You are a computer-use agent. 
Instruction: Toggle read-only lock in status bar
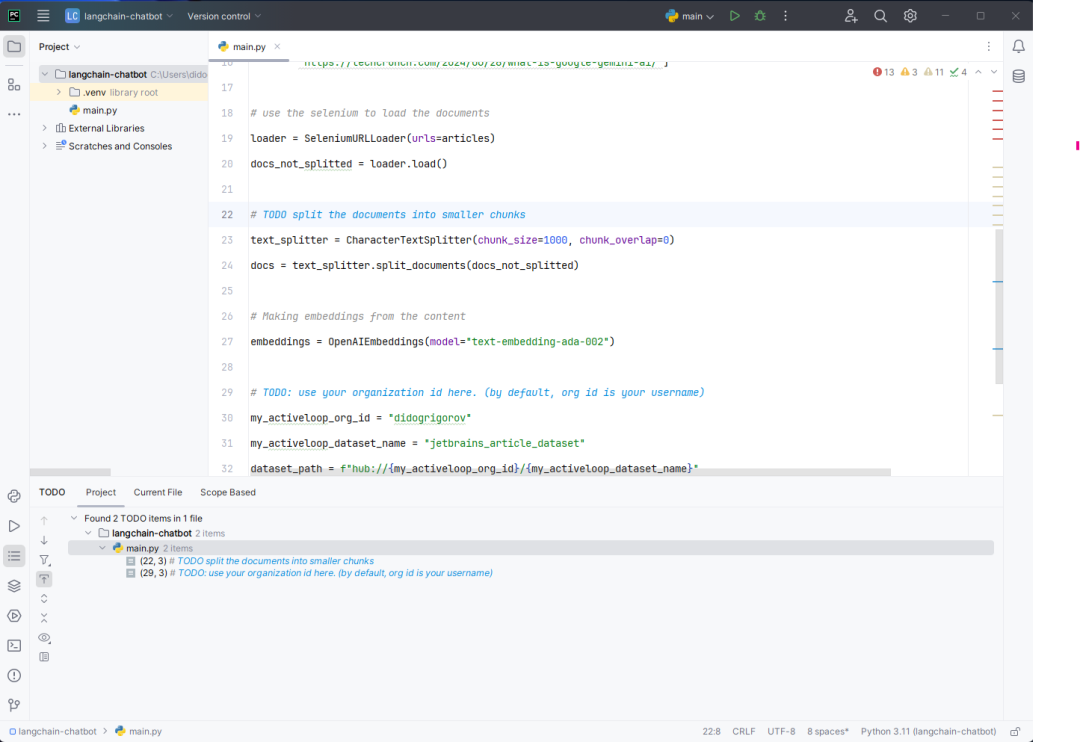(1015, 732)
